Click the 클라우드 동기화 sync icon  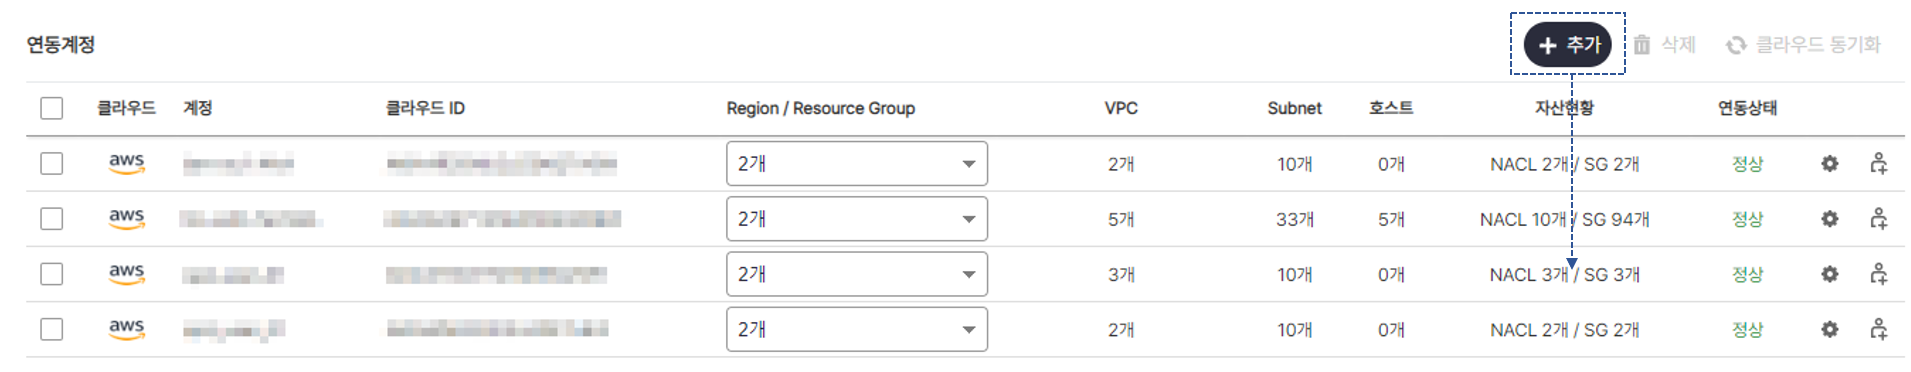[x=1736, y=45]
